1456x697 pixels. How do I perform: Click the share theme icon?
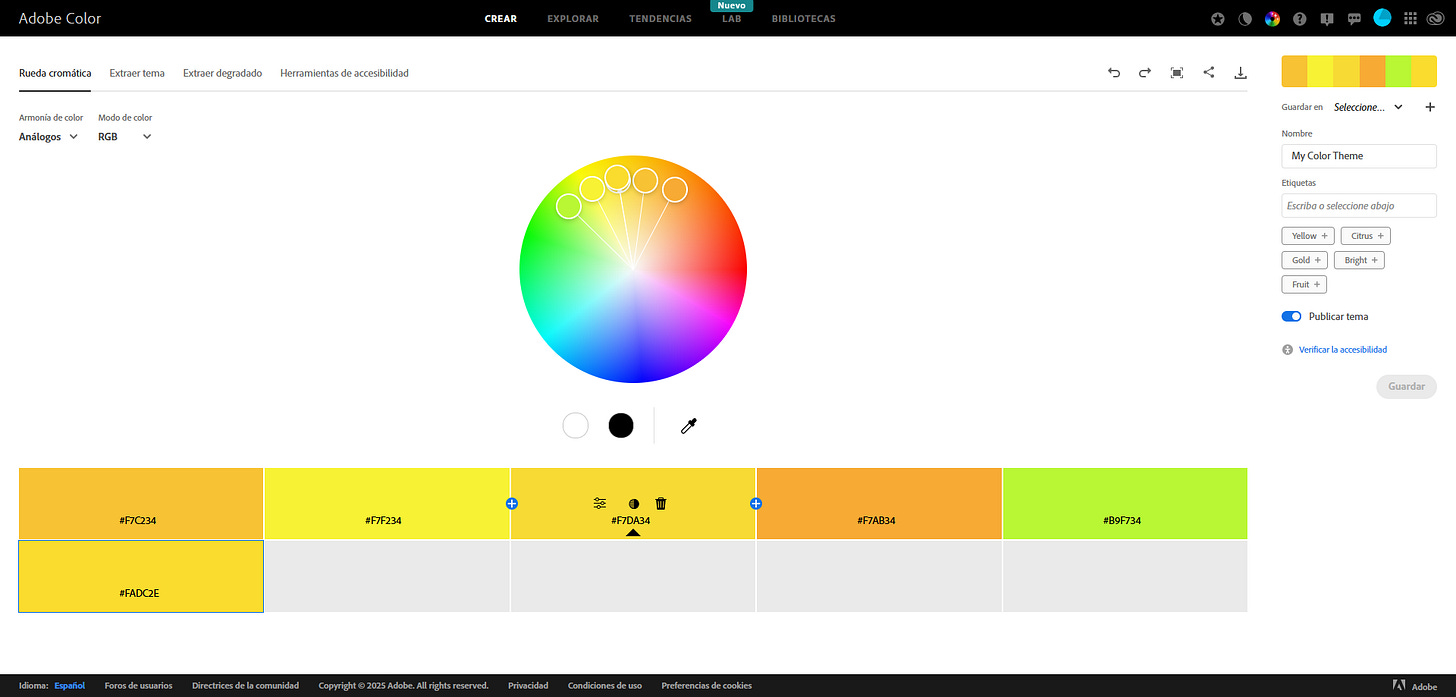click(1209, 72)
